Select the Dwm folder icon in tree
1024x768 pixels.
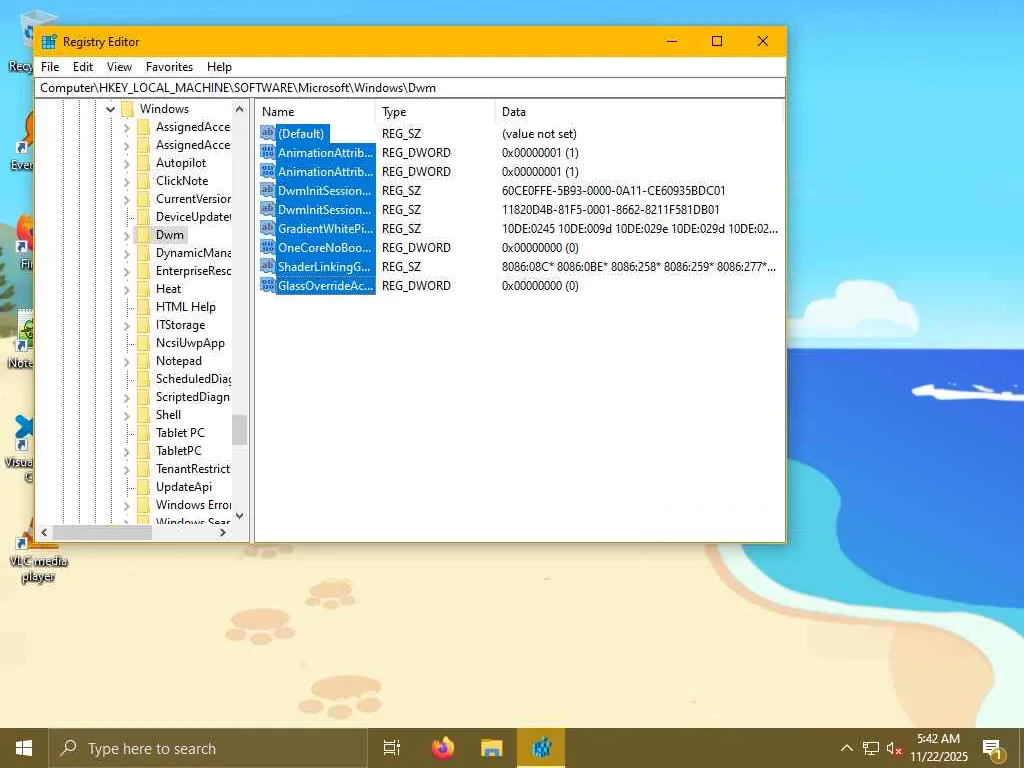tap(143, 235)
